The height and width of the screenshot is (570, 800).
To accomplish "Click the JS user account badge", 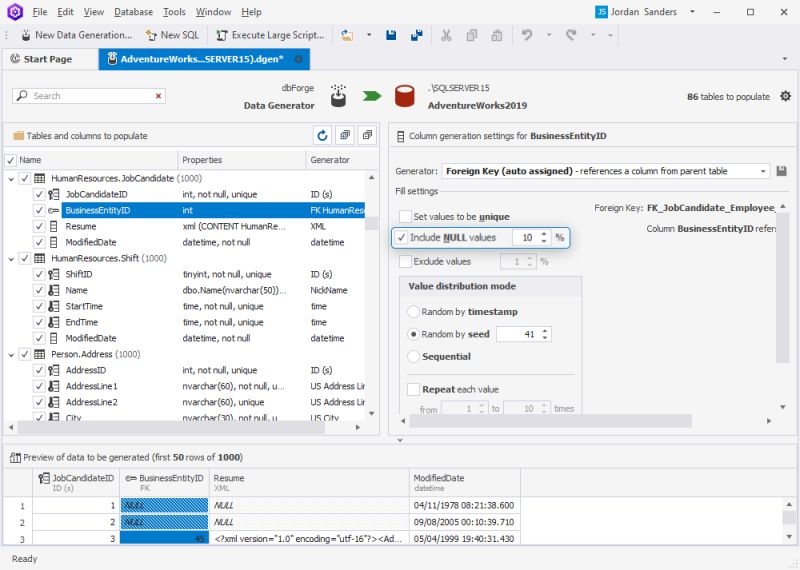I will click(x=602, y=12).
